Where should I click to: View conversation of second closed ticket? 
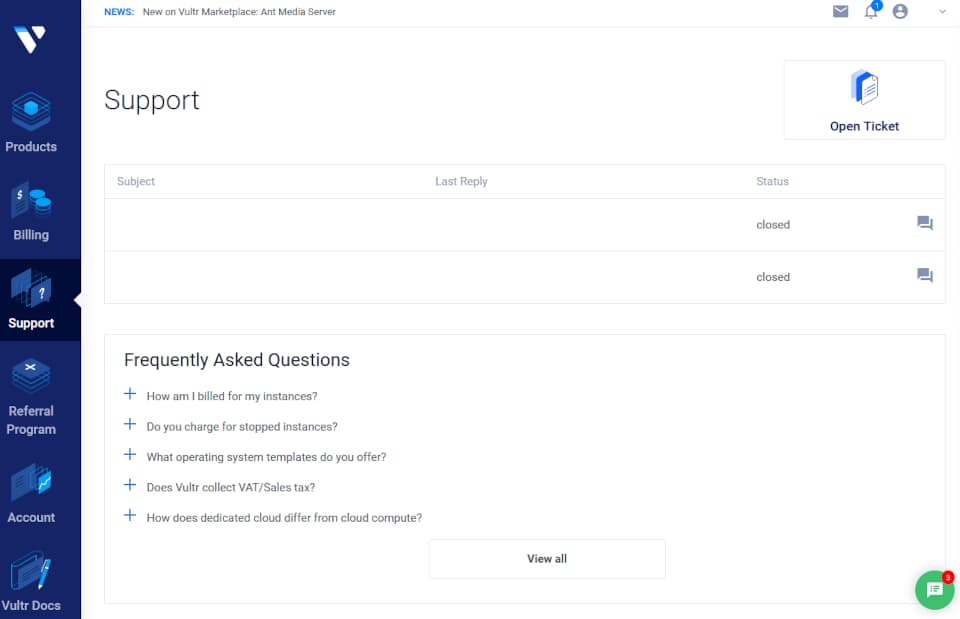point(924,276)
